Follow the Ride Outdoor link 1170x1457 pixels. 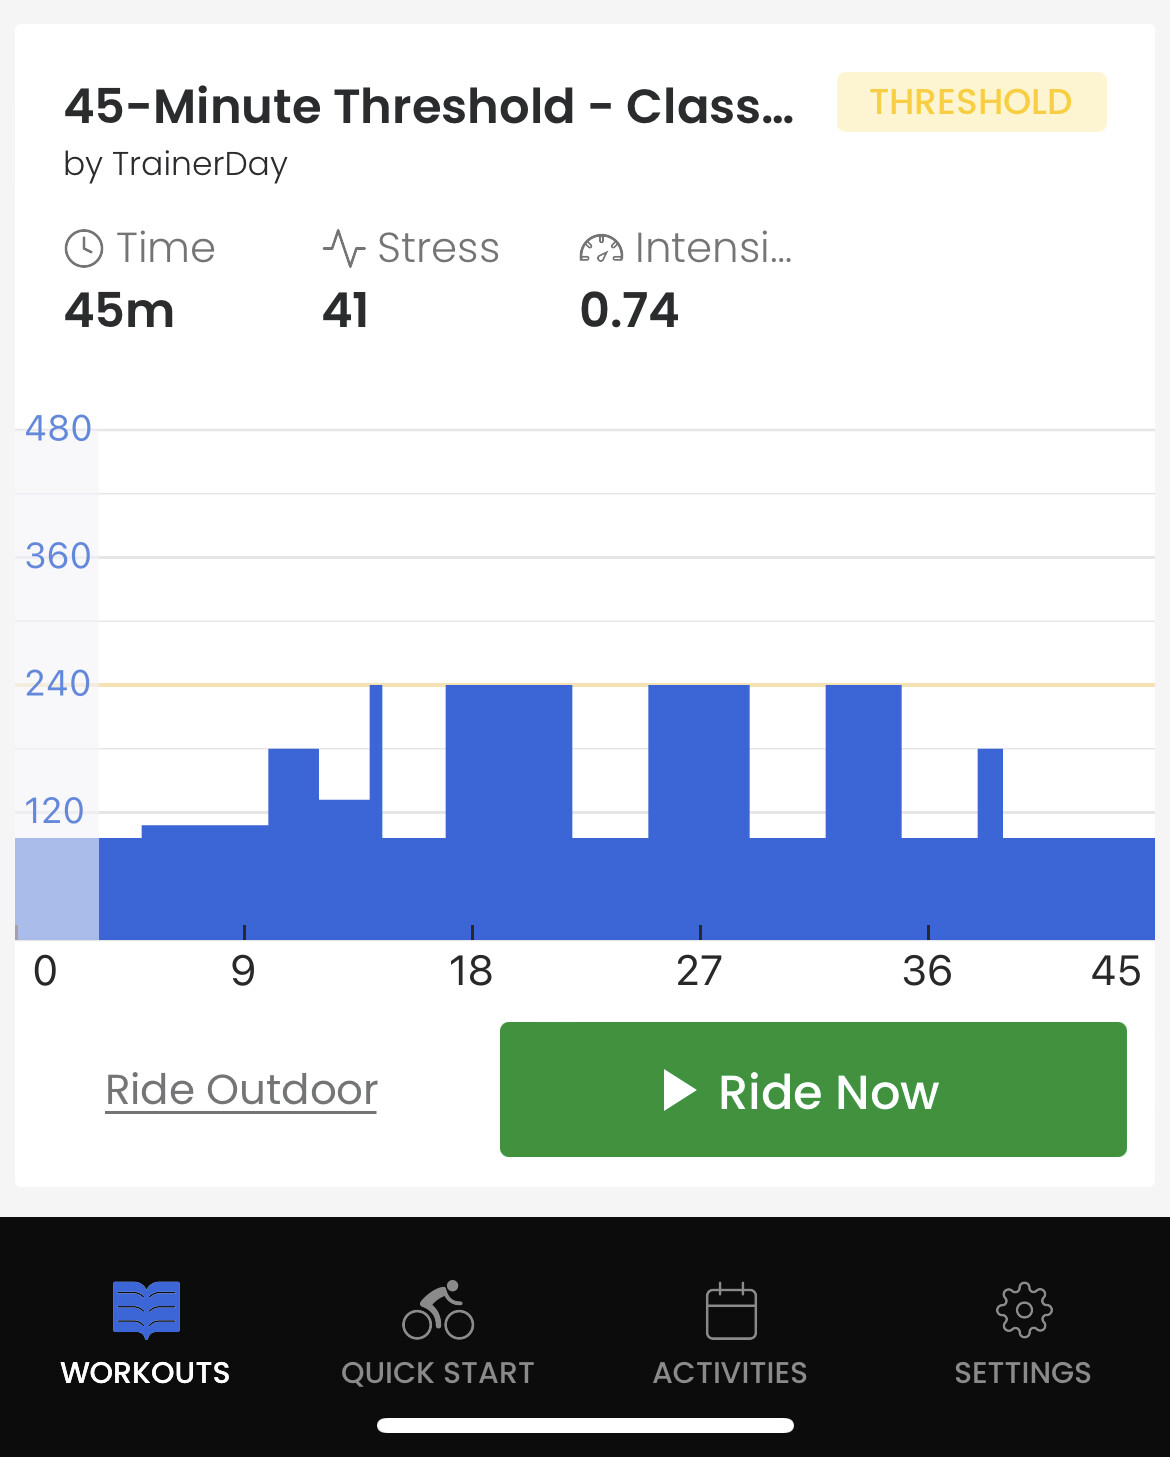[241, 1090]
